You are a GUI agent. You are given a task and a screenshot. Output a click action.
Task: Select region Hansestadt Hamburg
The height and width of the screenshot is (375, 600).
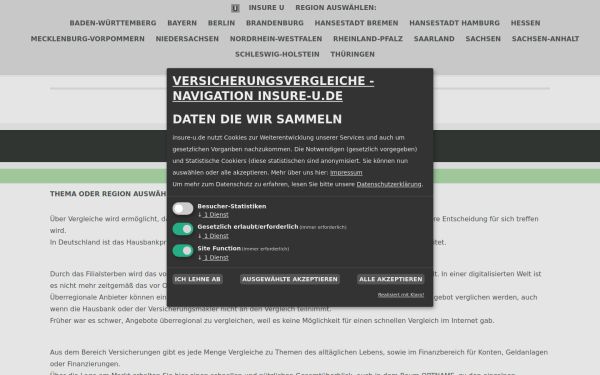coord(455,23)
